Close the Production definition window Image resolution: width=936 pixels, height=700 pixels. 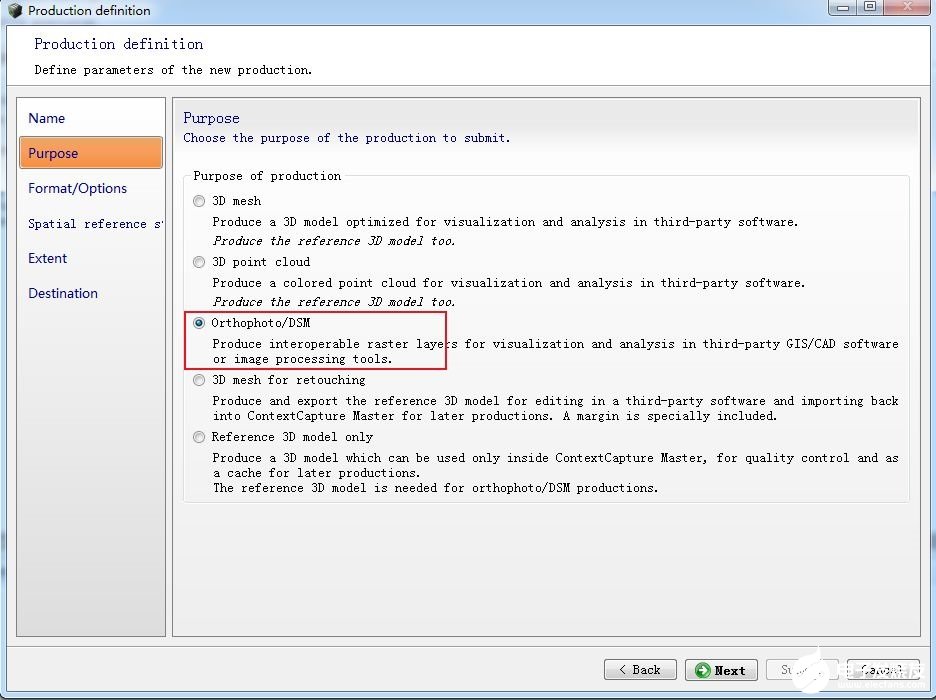907,7
